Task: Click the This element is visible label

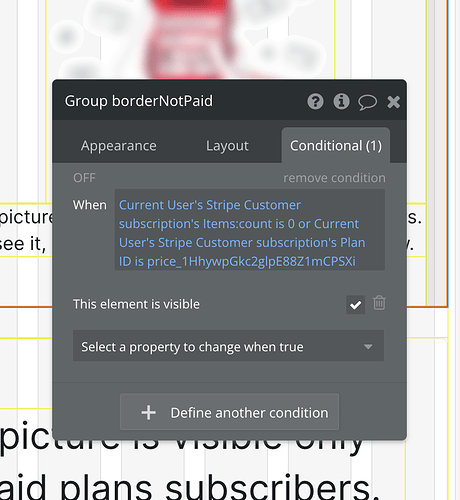Action: pyautogui.click(x=136, y=304)
